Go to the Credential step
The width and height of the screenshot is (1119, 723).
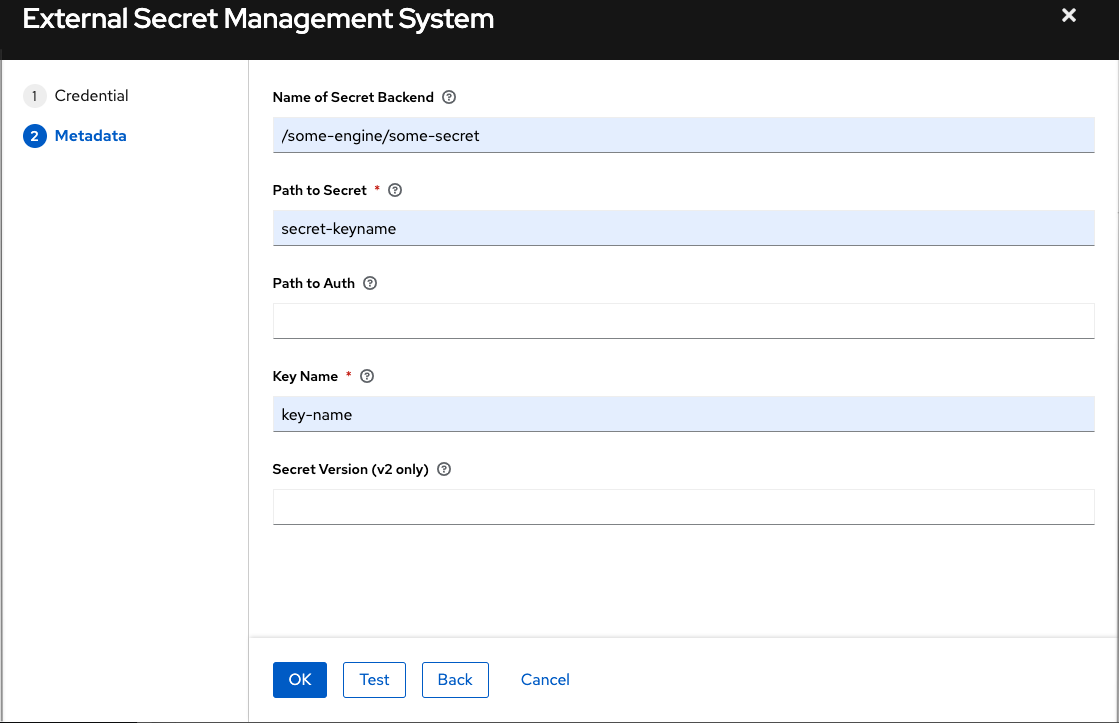click(91, 96)
